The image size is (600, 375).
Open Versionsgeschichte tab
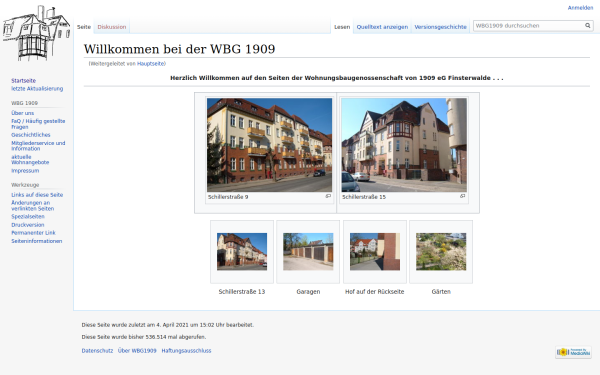[x=440, y=27]
